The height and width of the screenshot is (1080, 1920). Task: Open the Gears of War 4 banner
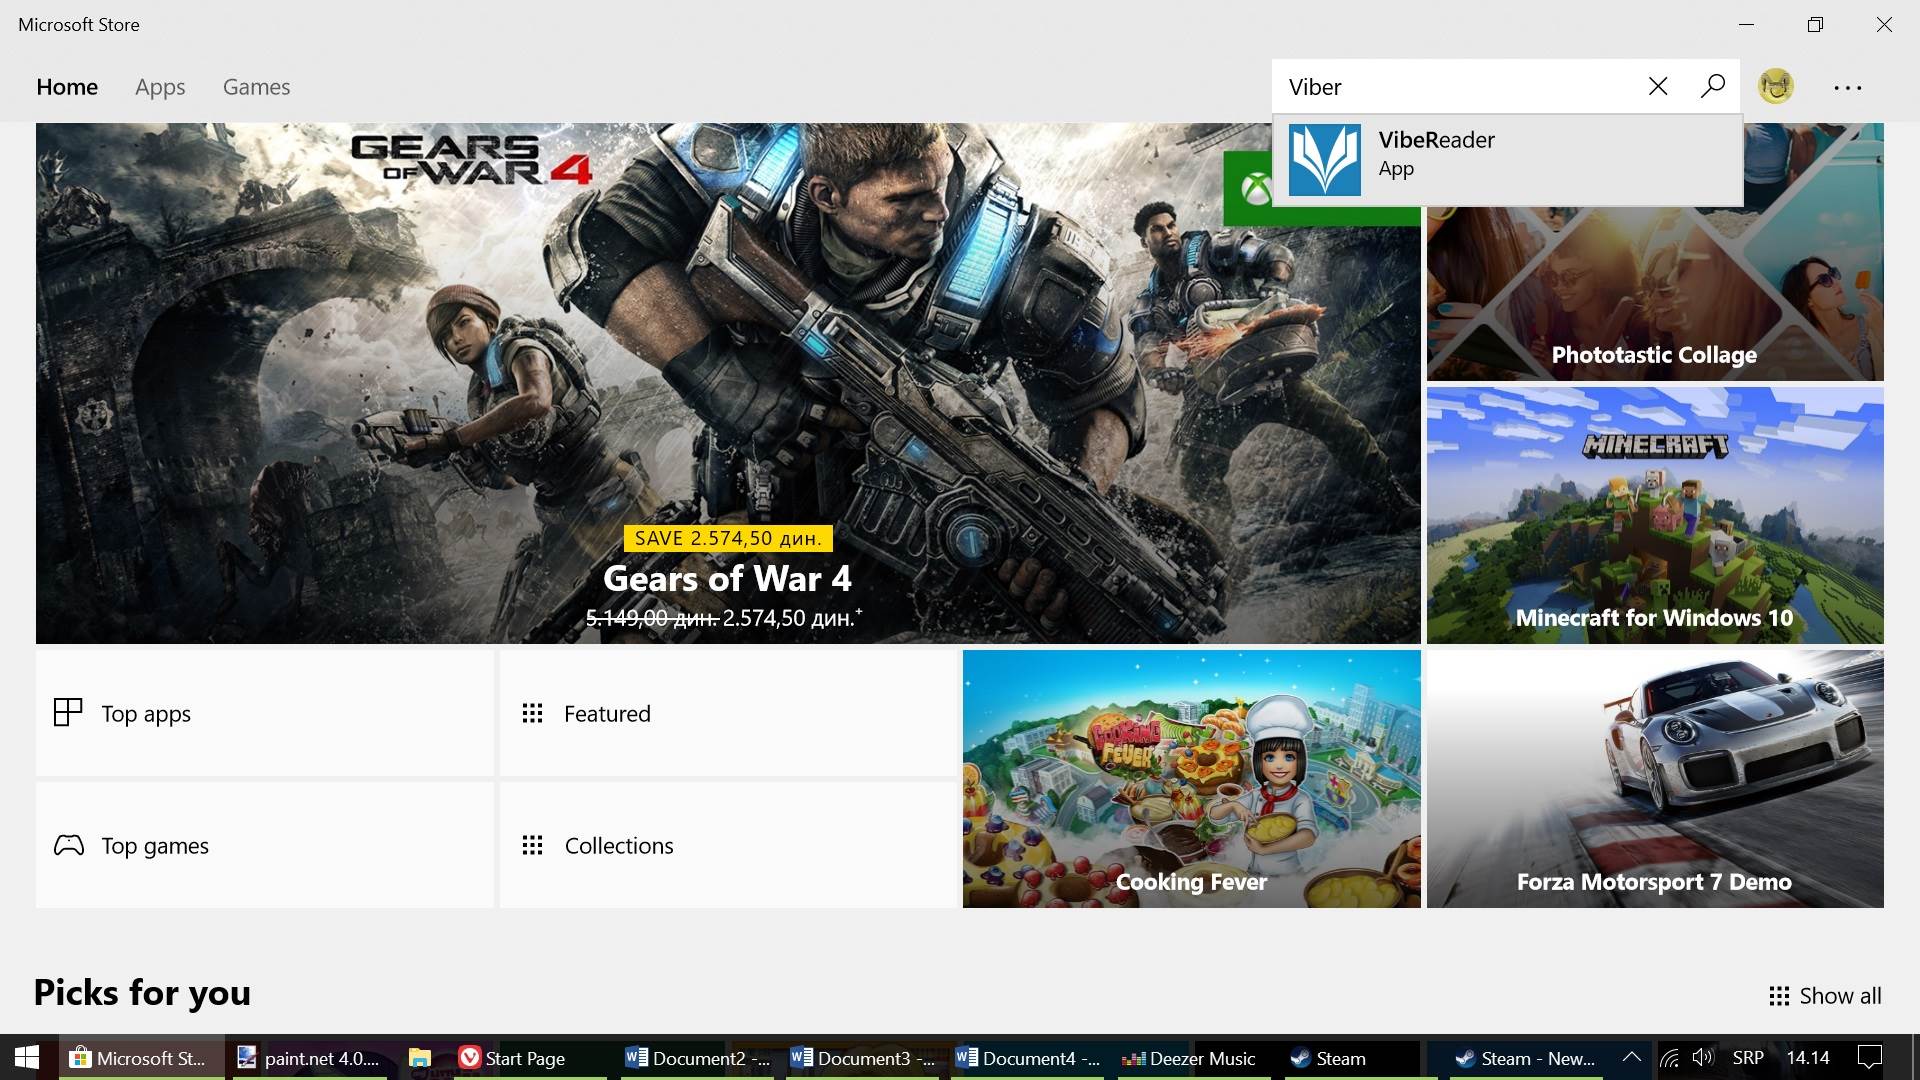pyautogui.click(x=728, y=400)
